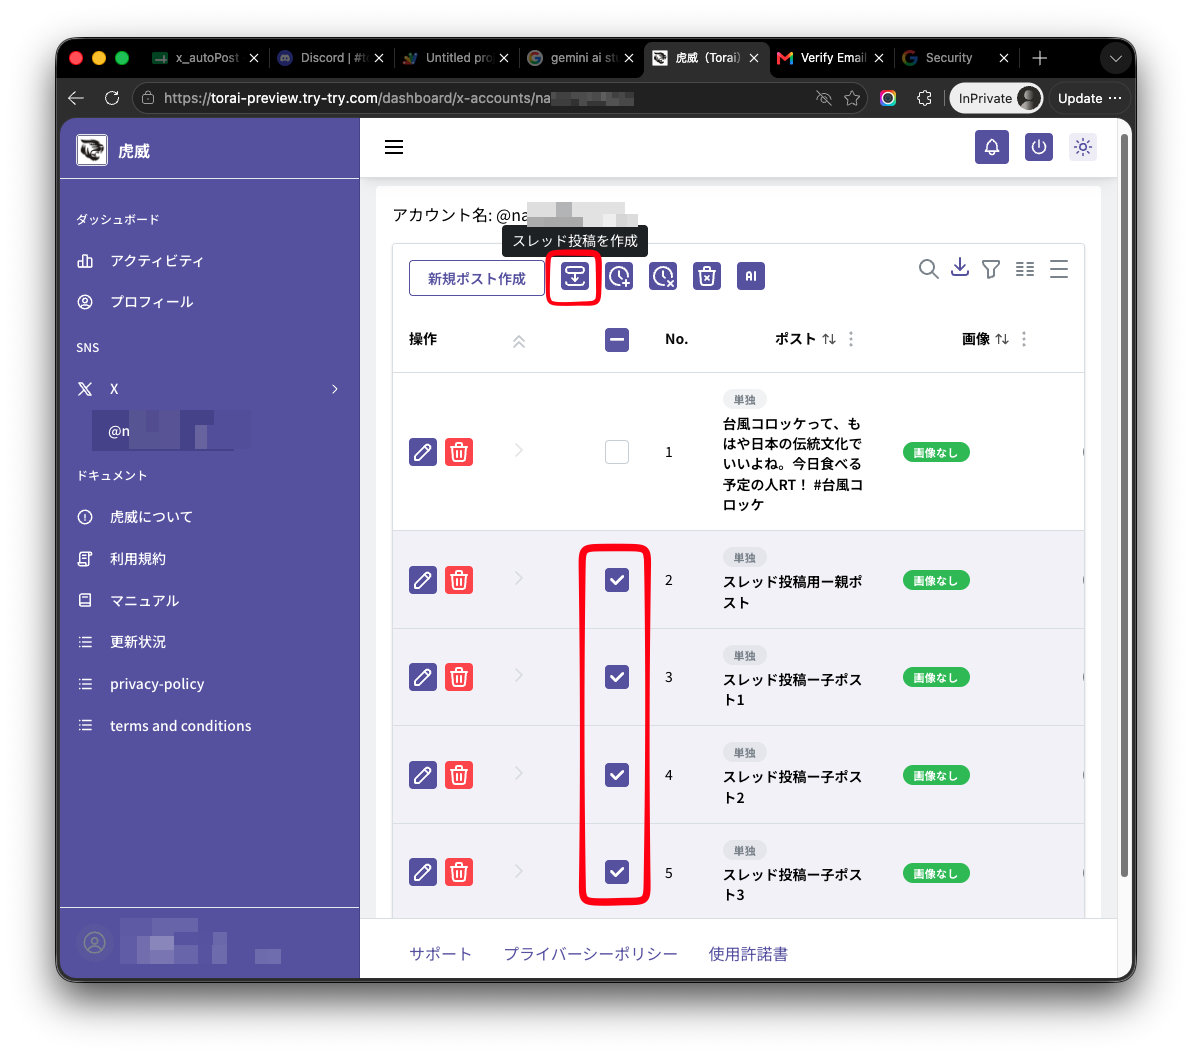Open privacy-policy in sidebar
The height and width of the screenshot is (1056, 1192).
157,683
